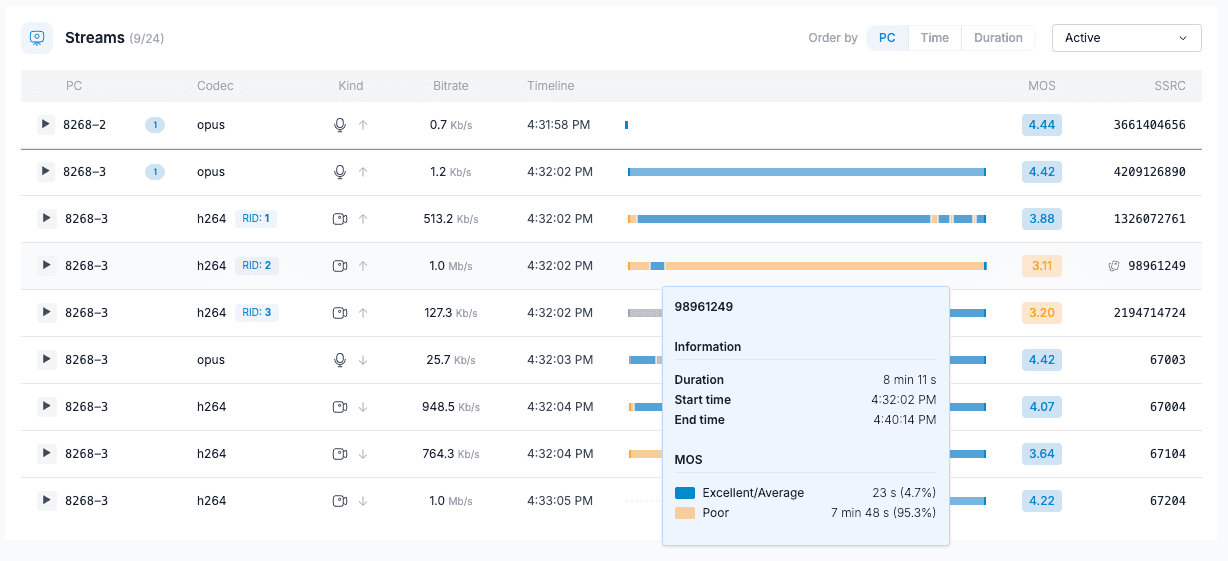Expand the stream row with SSRC 67204

point(45,501)
